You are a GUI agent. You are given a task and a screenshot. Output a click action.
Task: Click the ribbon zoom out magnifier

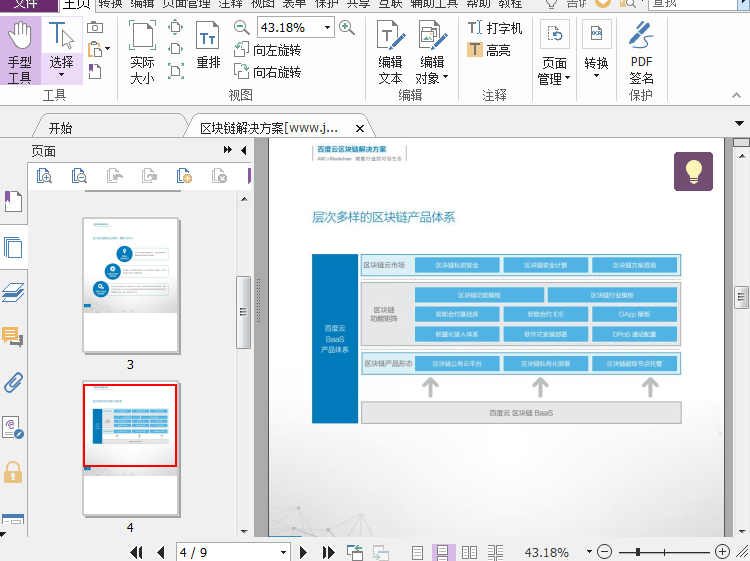[x=242, y=27]
